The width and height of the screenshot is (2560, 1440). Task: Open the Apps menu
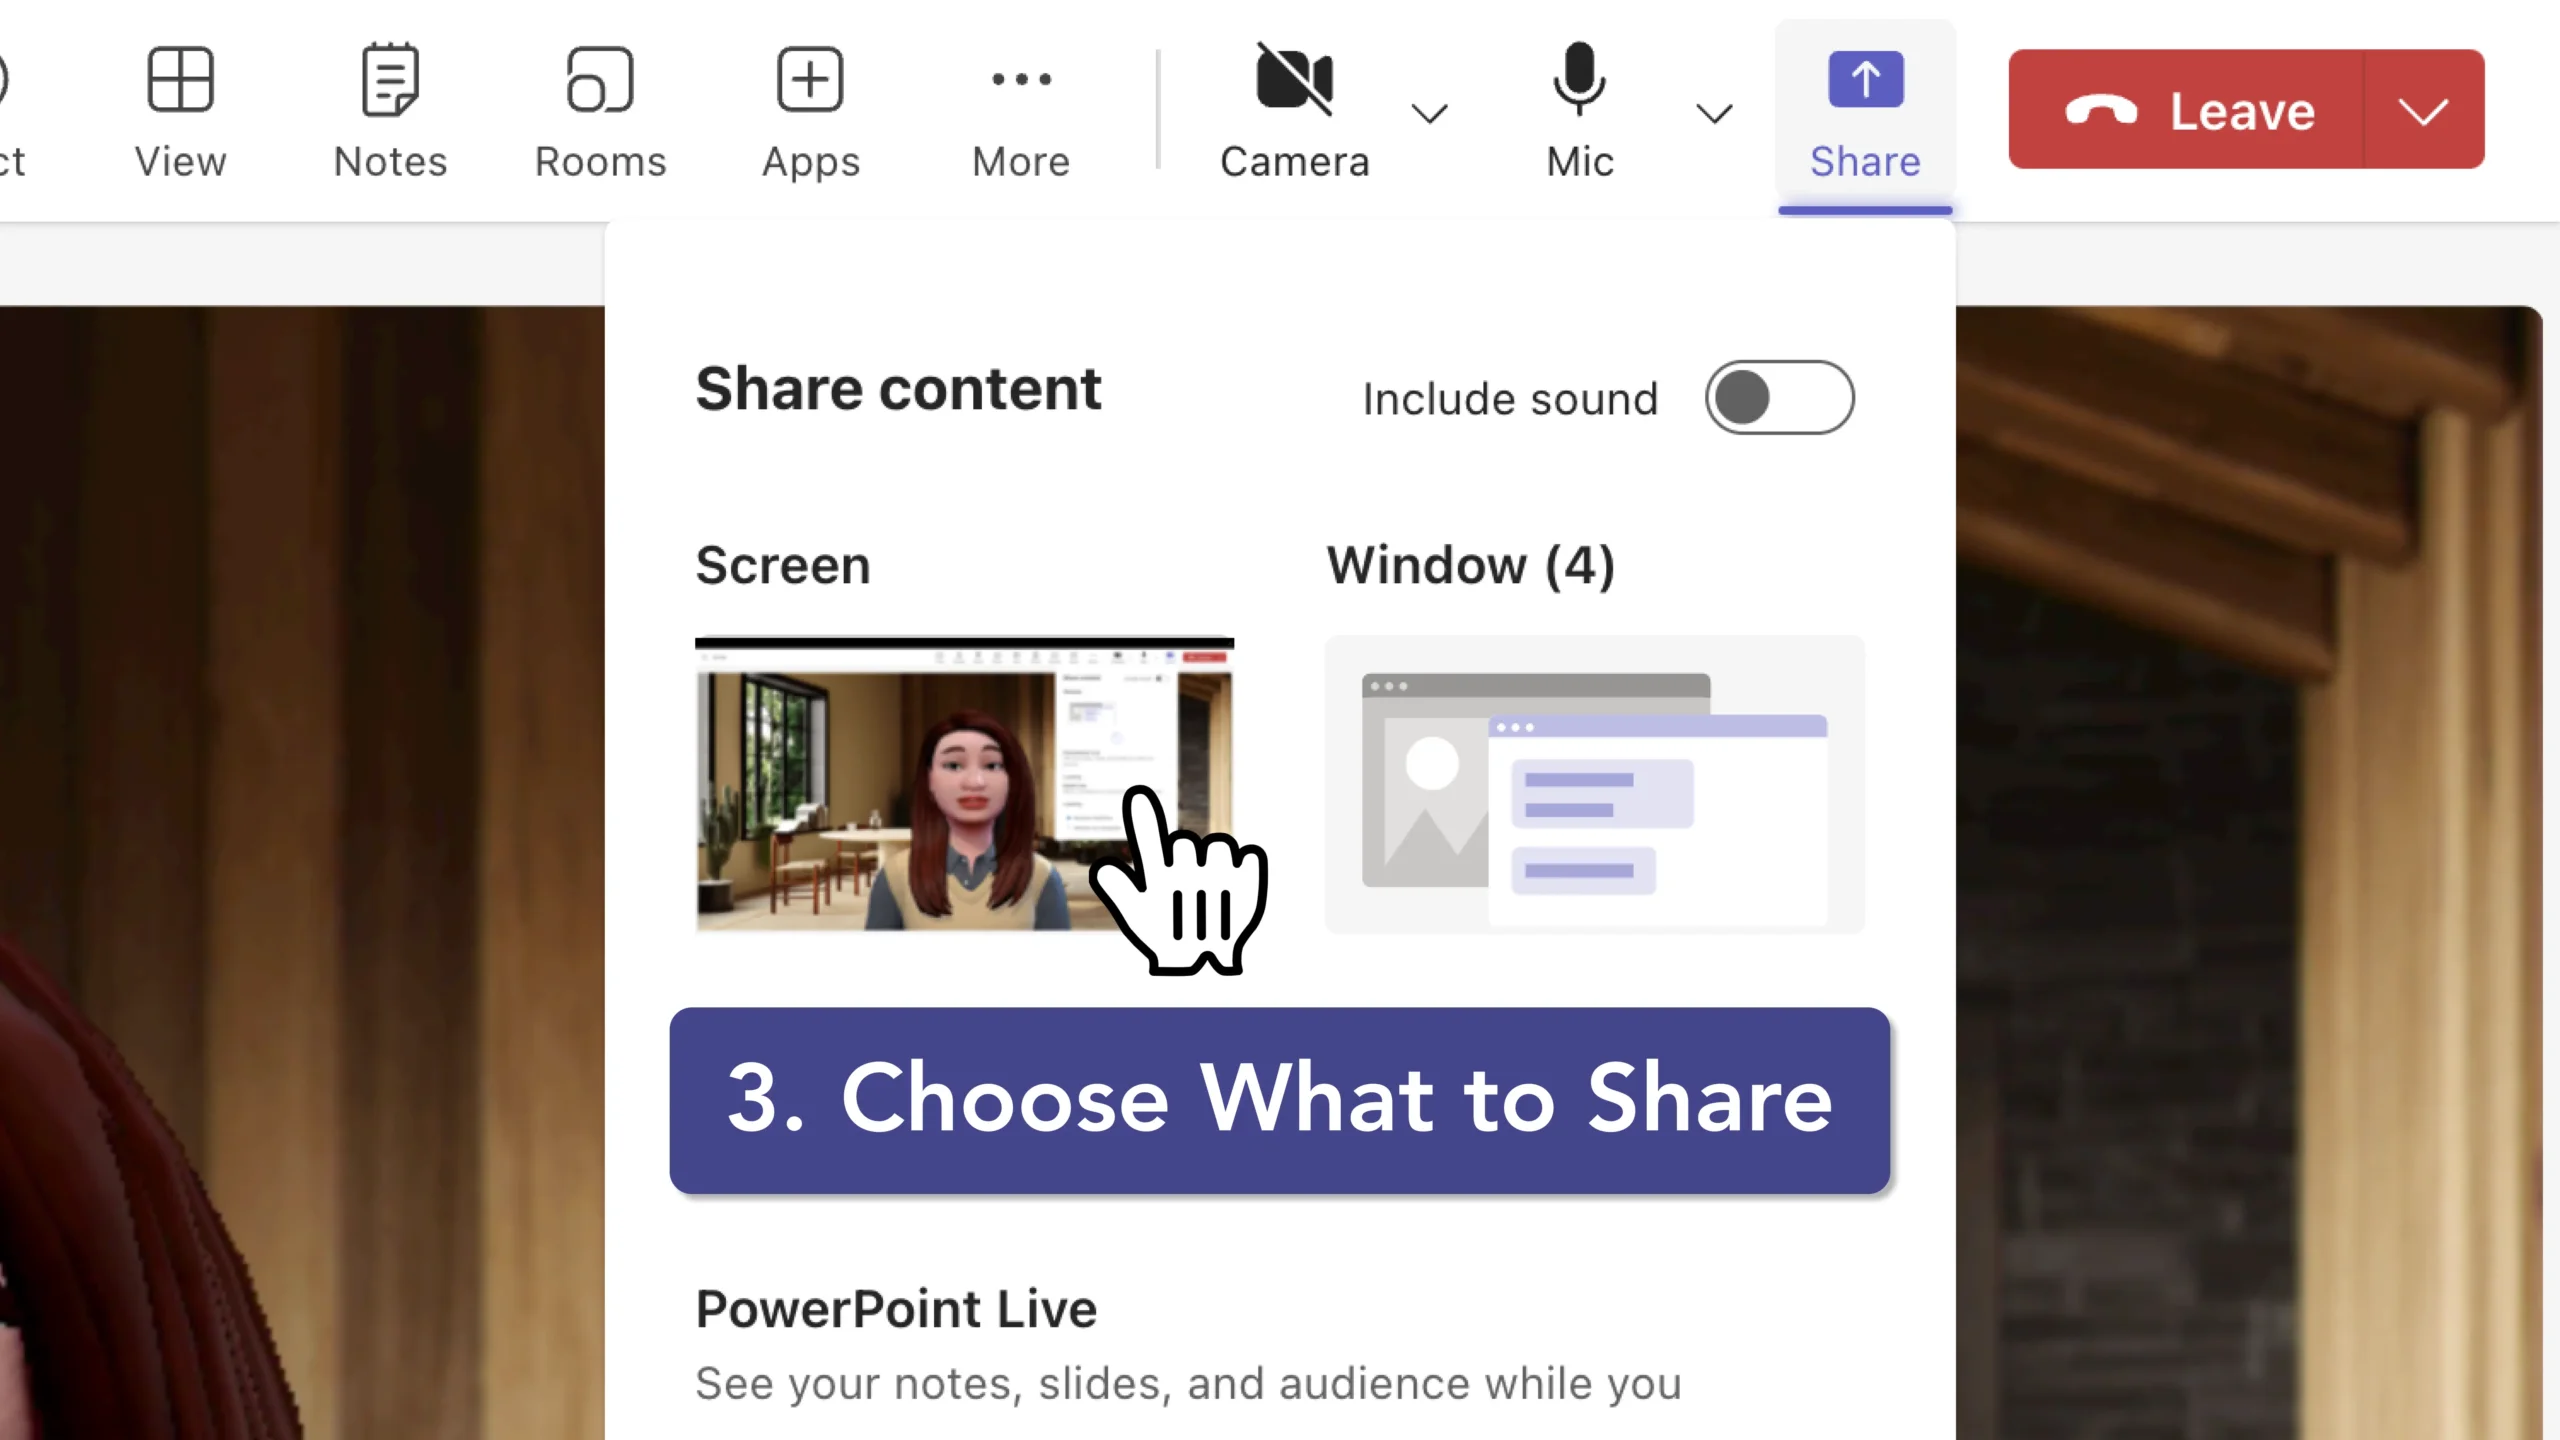click(810, 110)
